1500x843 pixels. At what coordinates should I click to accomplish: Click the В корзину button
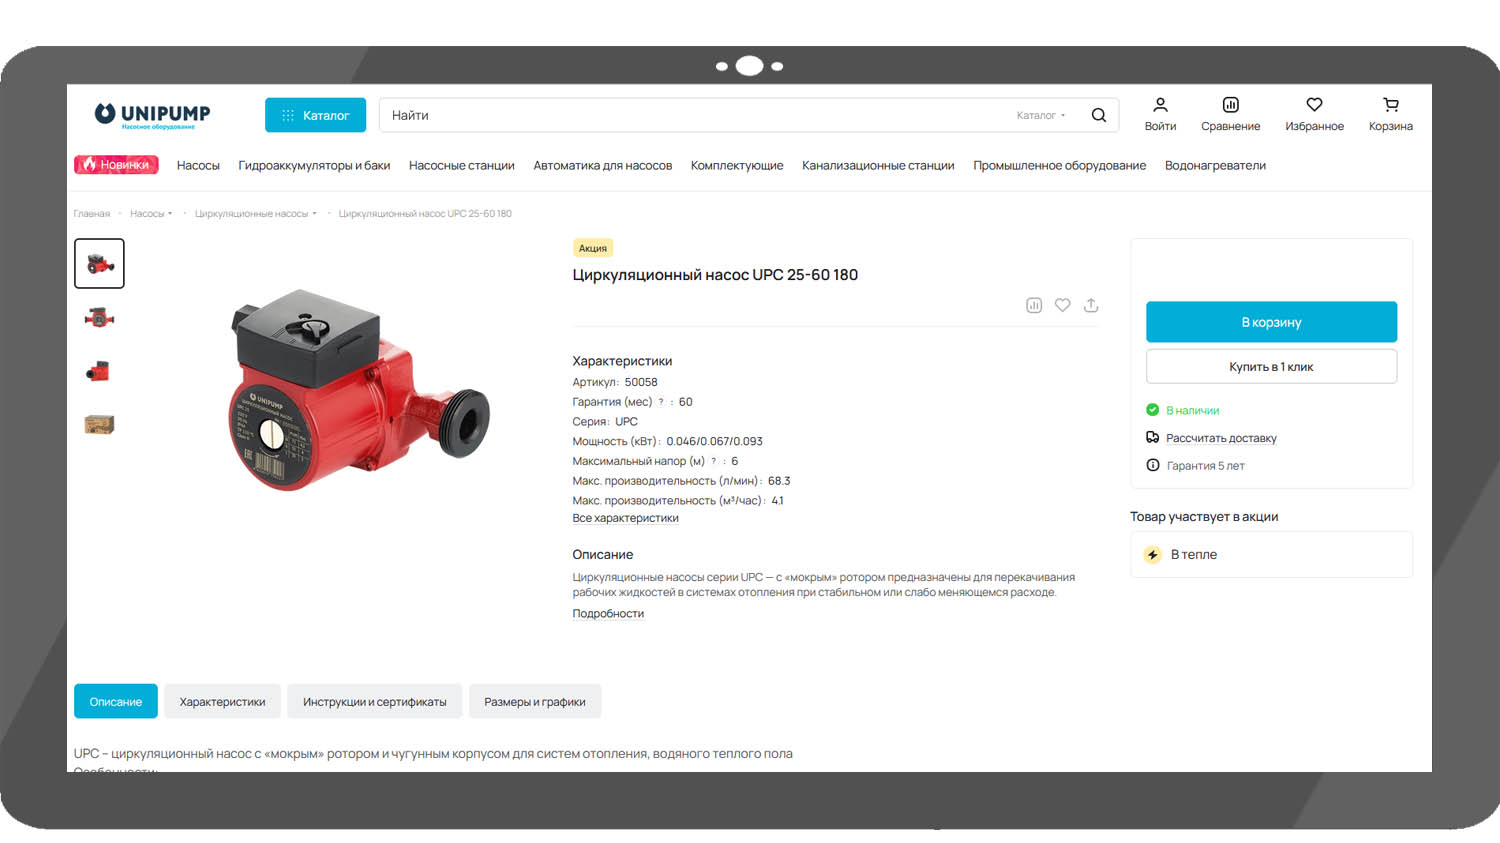[1271, 322]
